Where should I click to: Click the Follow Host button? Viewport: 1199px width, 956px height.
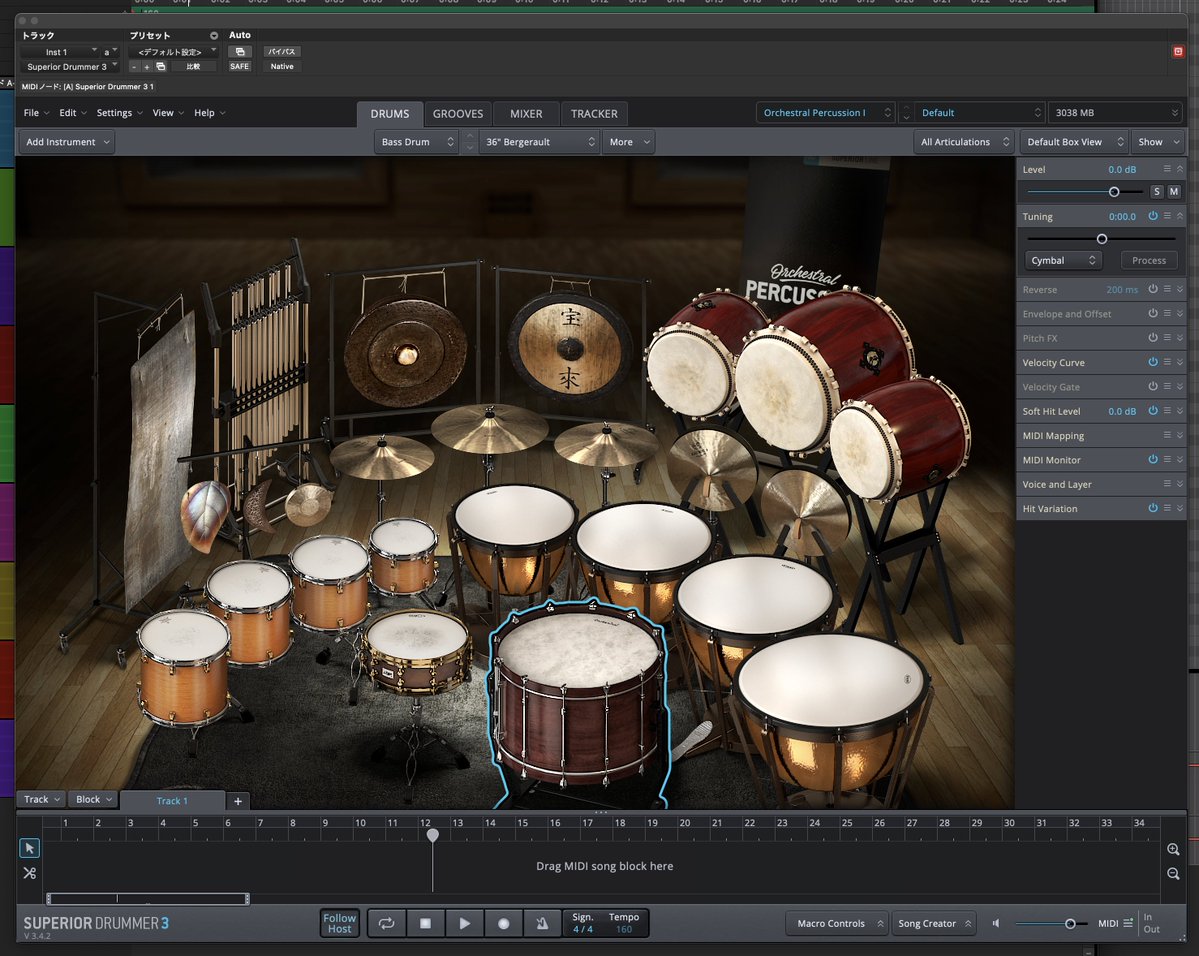point(339,924)
